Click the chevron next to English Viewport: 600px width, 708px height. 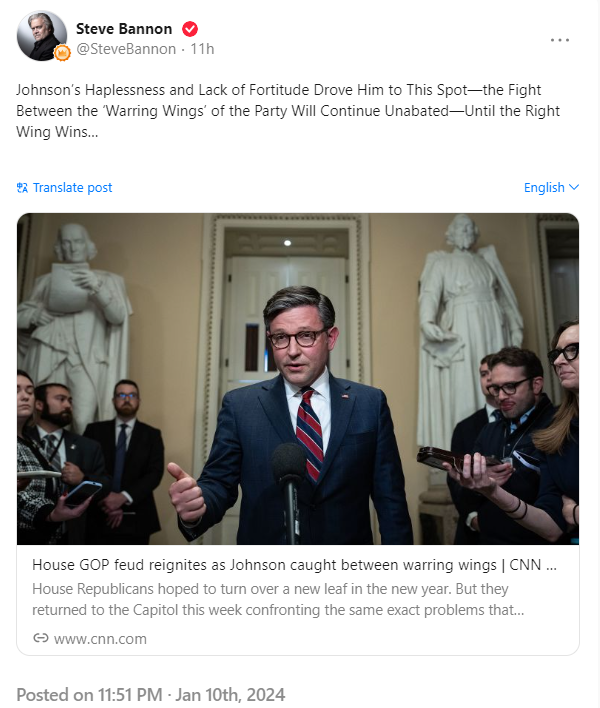(574, 187)
